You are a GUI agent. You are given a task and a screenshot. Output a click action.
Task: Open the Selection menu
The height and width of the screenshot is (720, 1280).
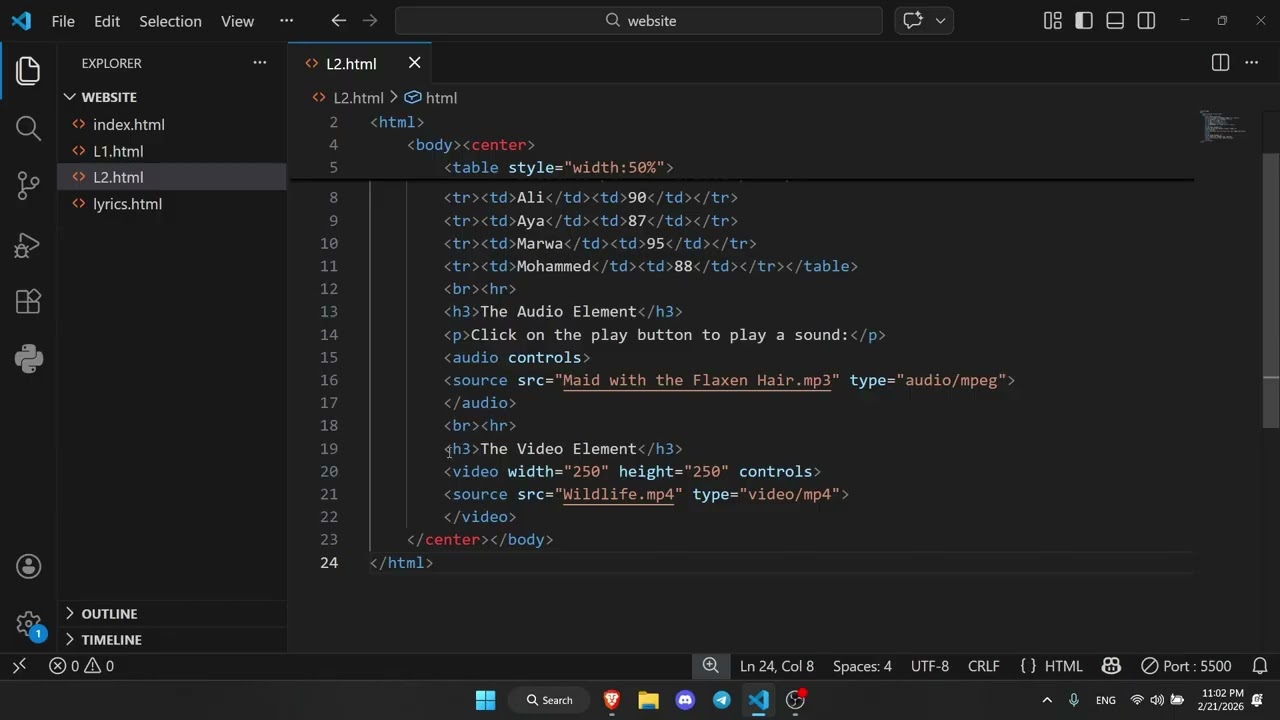[x=170, y=21]
